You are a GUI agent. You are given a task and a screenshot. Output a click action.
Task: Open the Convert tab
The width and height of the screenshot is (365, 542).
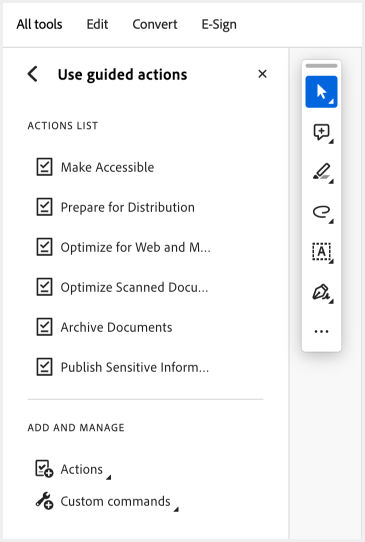point(155,24)
